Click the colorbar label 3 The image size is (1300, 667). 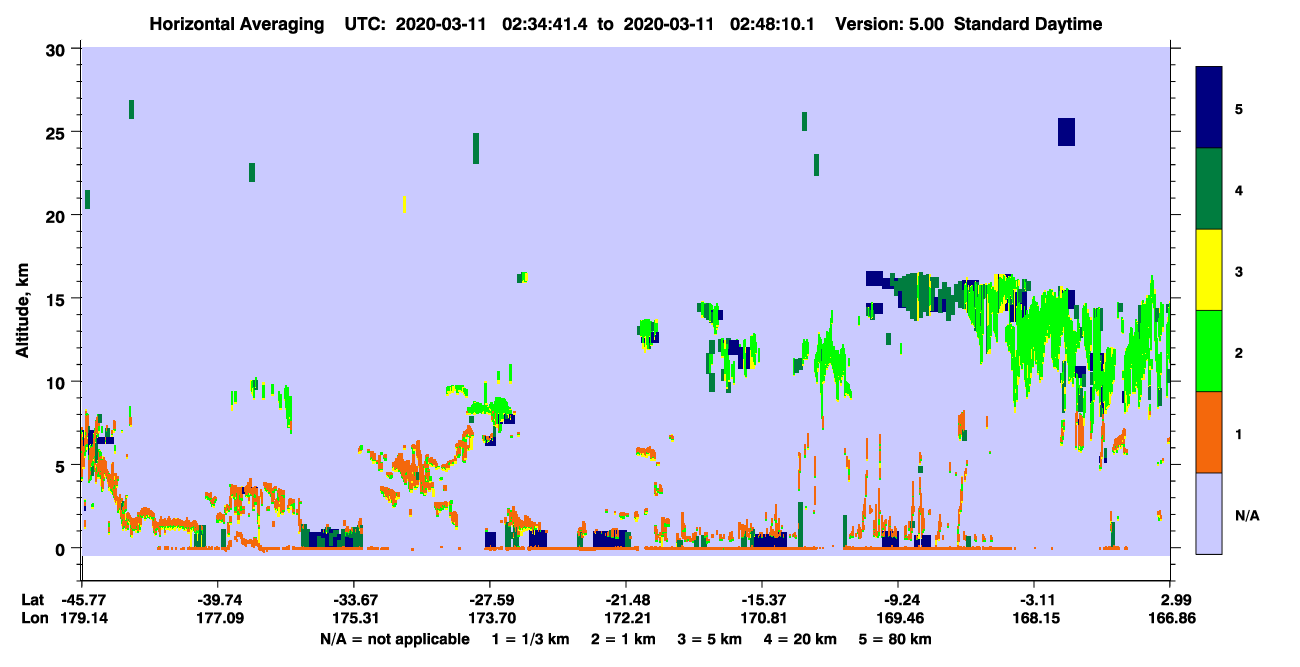point(1238,271)
